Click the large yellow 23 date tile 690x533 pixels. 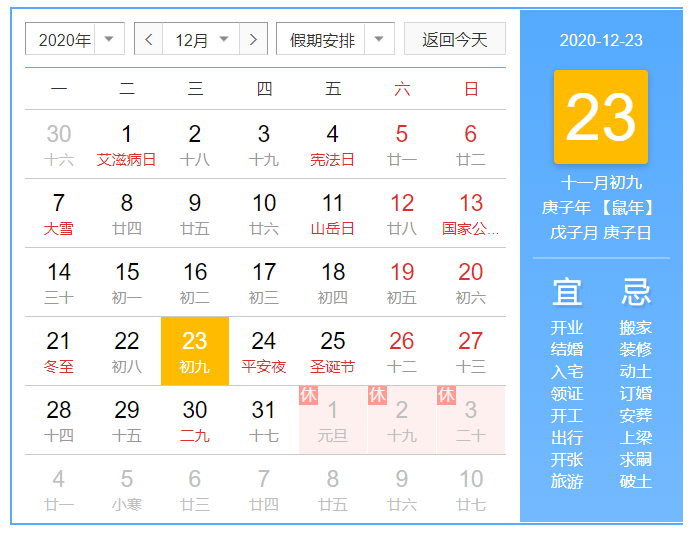tap(600, 117)
